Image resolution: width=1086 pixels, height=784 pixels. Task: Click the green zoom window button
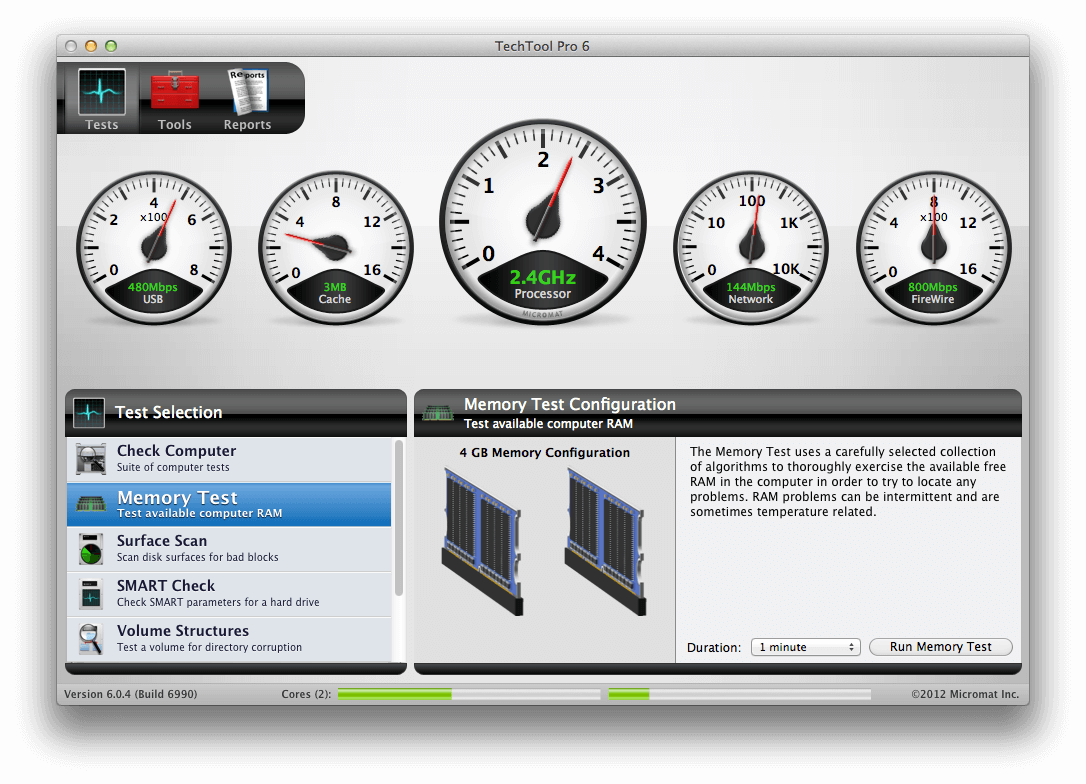pyautogui.click(x=111, y=46)
